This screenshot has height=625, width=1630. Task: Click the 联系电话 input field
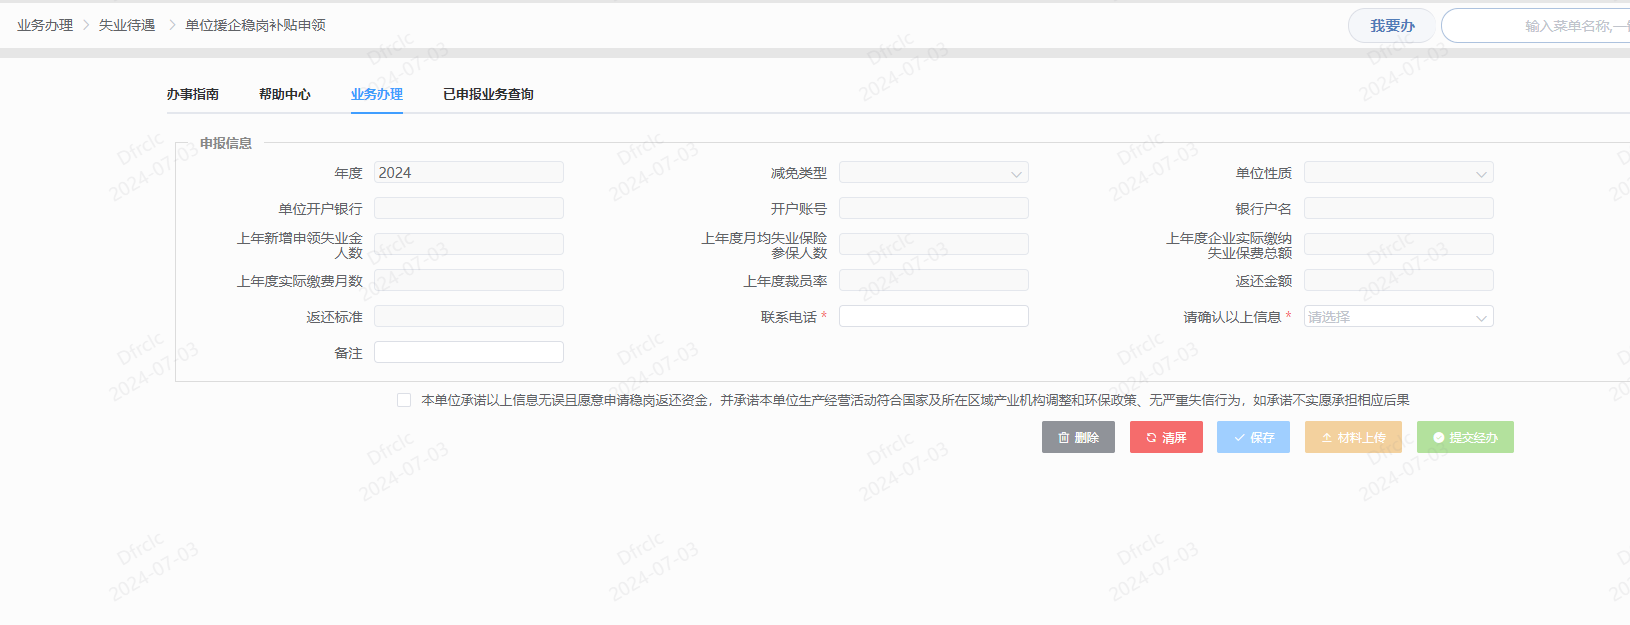click(933, 316)
